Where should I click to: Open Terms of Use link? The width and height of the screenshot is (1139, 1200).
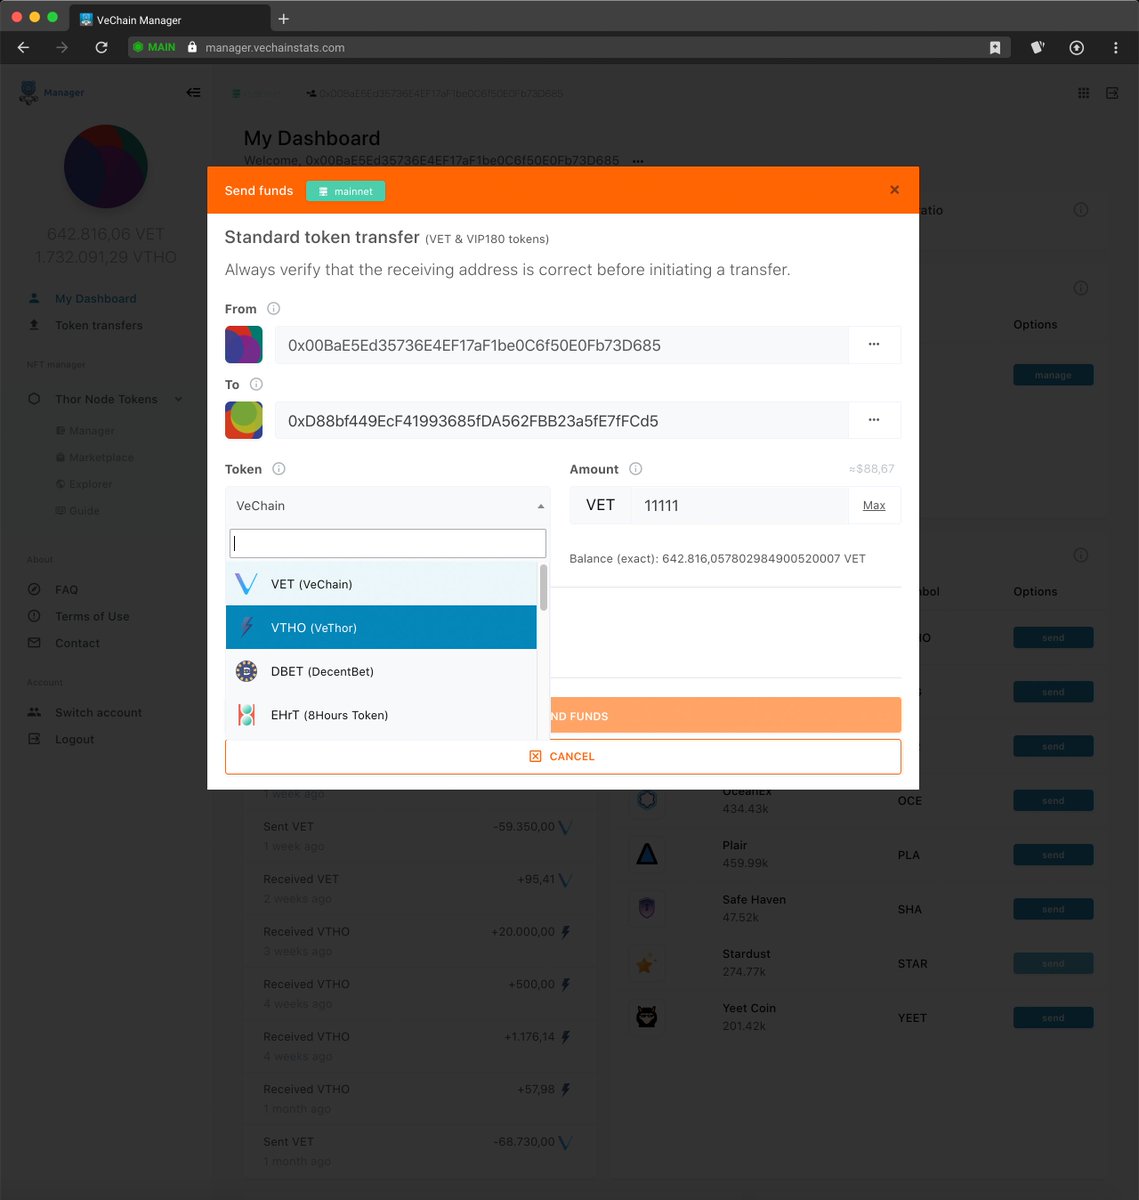tap(92, 617)
